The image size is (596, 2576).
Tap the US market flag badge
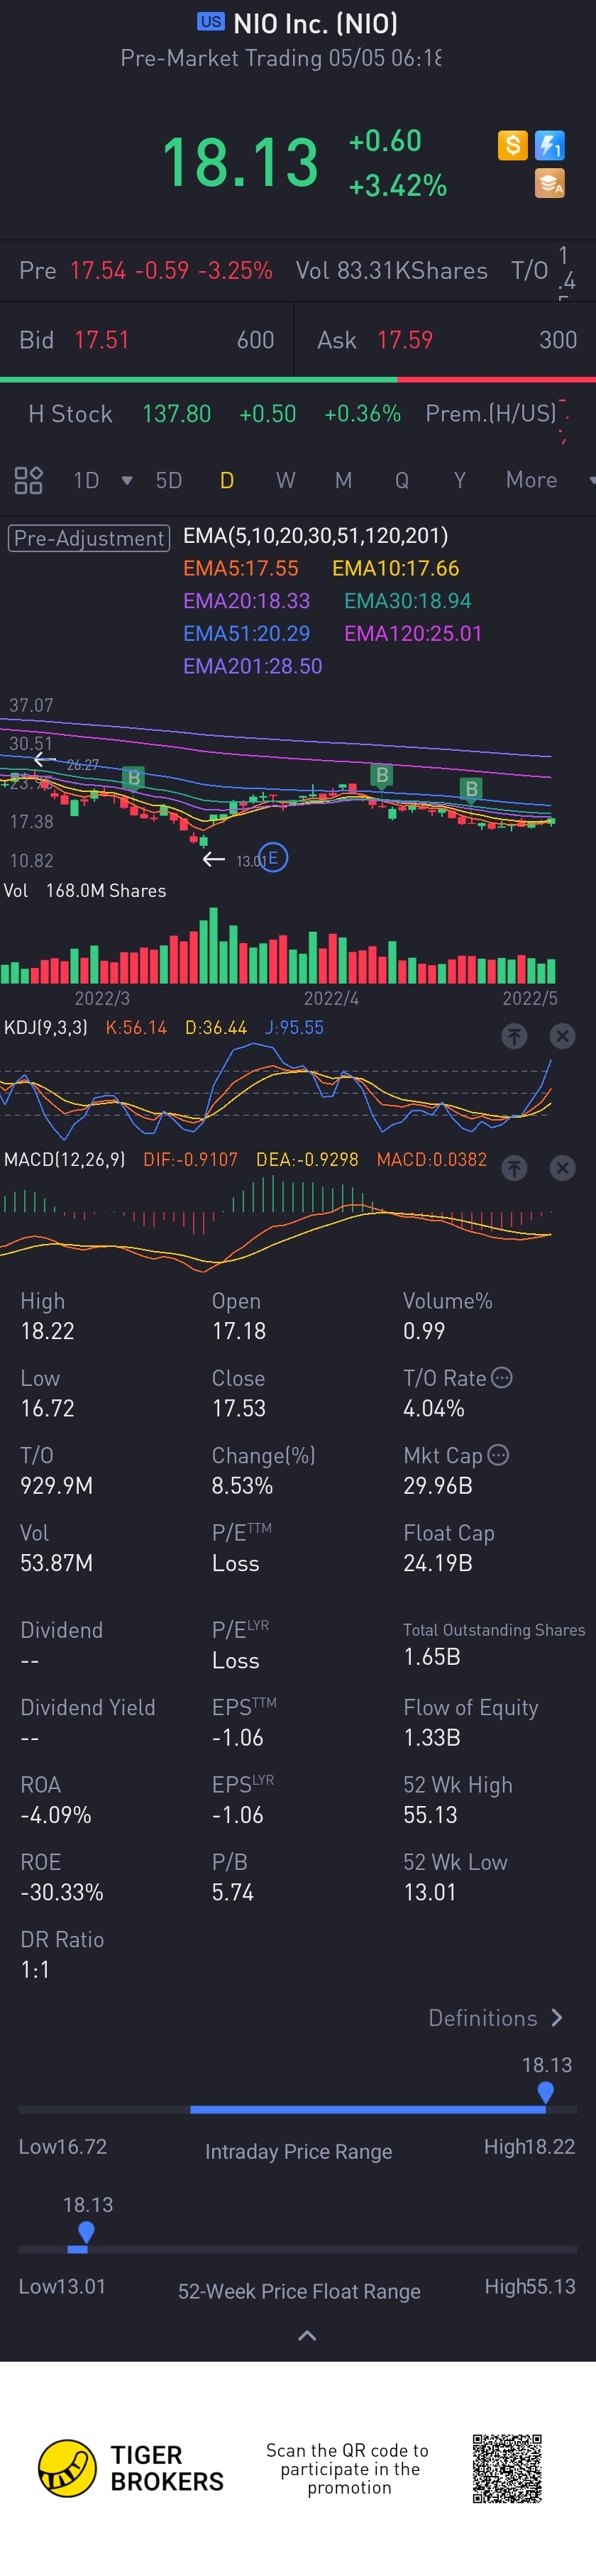point(211,21)
